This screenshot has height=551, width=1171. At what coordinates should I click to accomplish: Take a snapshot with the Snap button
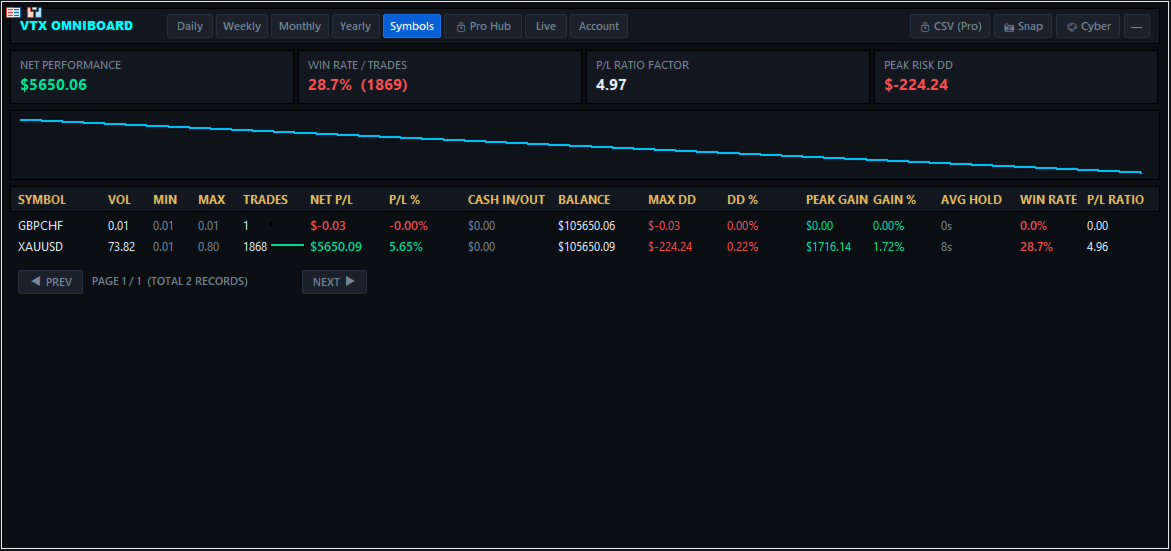point(1023,26)
